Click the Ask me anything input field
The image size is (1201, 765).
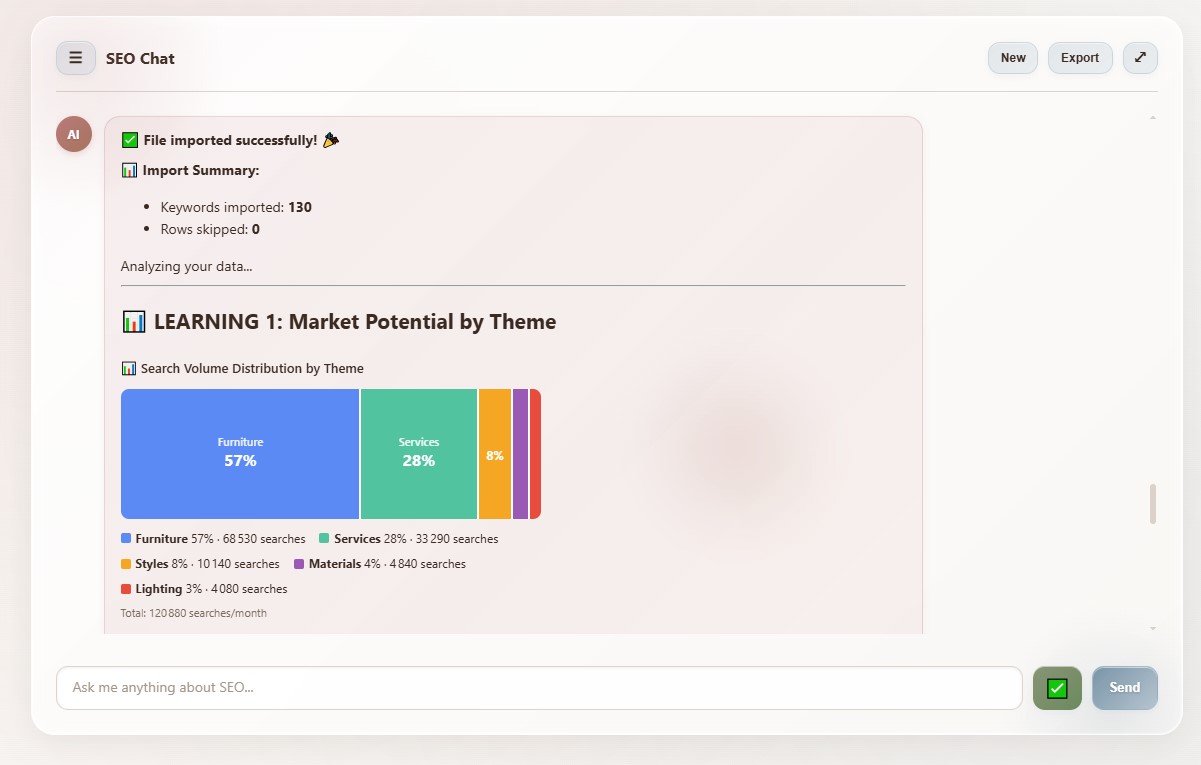(540, 687)
